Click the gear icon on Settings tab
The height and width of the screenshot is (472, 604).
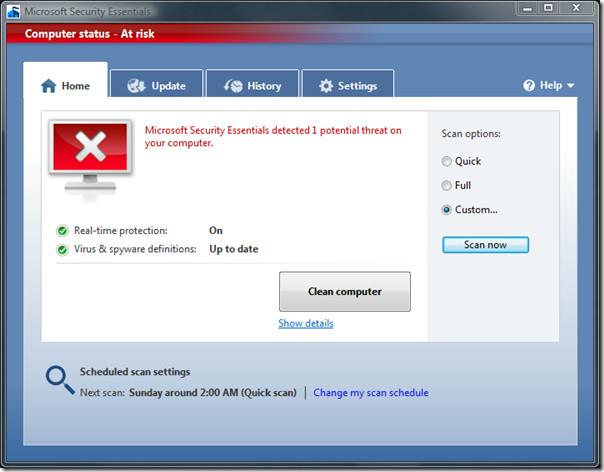point(326,86)
